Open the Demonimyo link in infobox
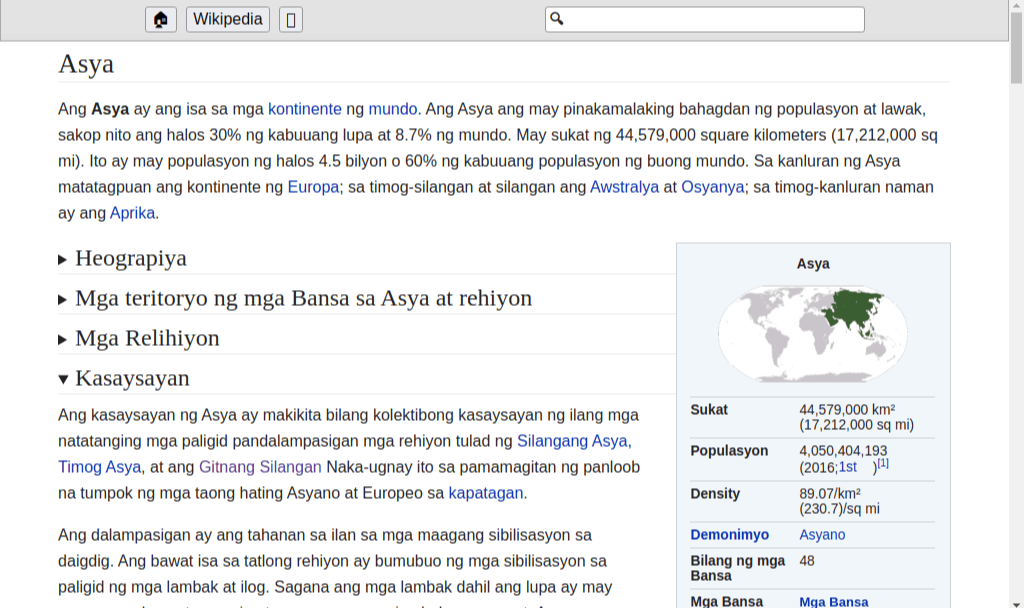This screenshot has width=1024, height=608. [x=729, y=535]
